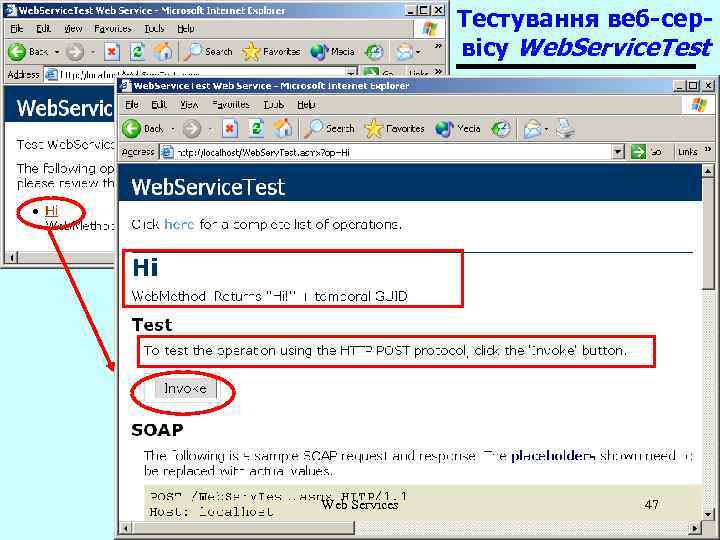
Task: Click Stop icon in front browser toolbar
Action: 230,129
